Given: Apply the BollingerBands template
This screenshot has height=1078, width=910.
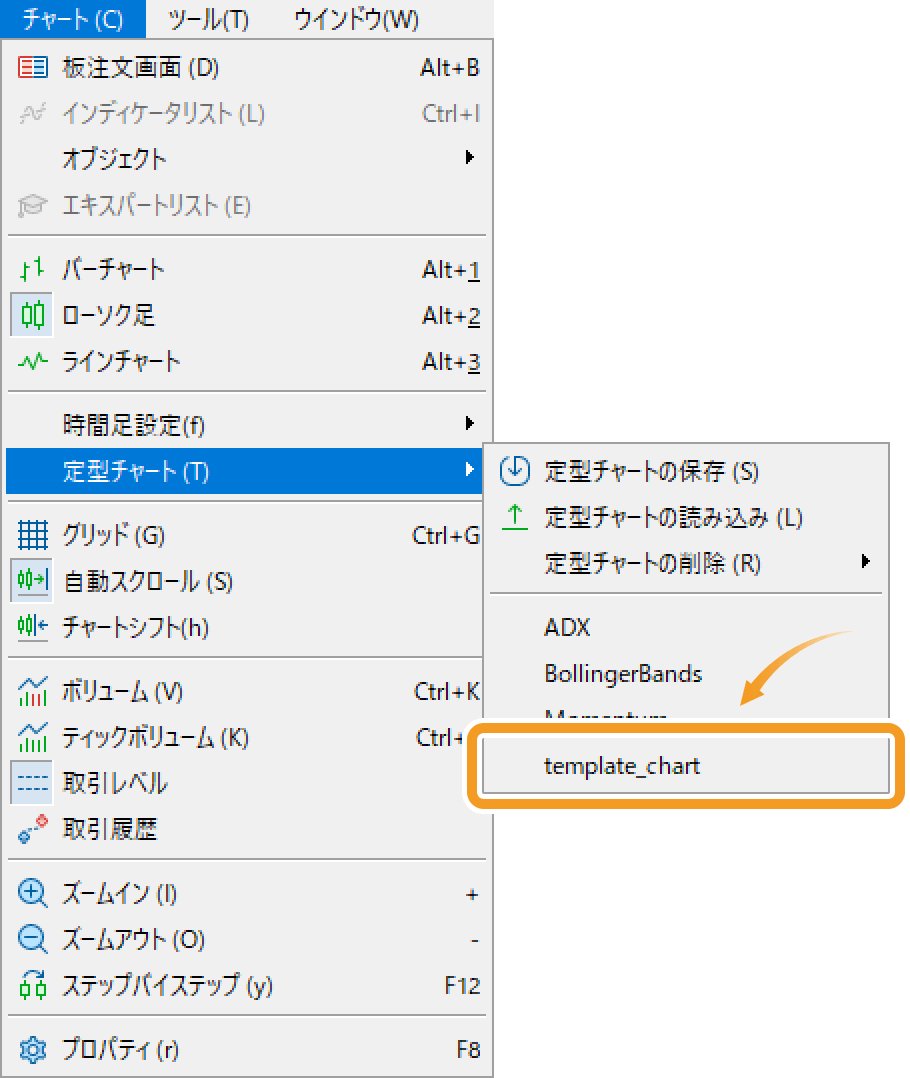Looking at the screenshot, I should click(686, 673).
